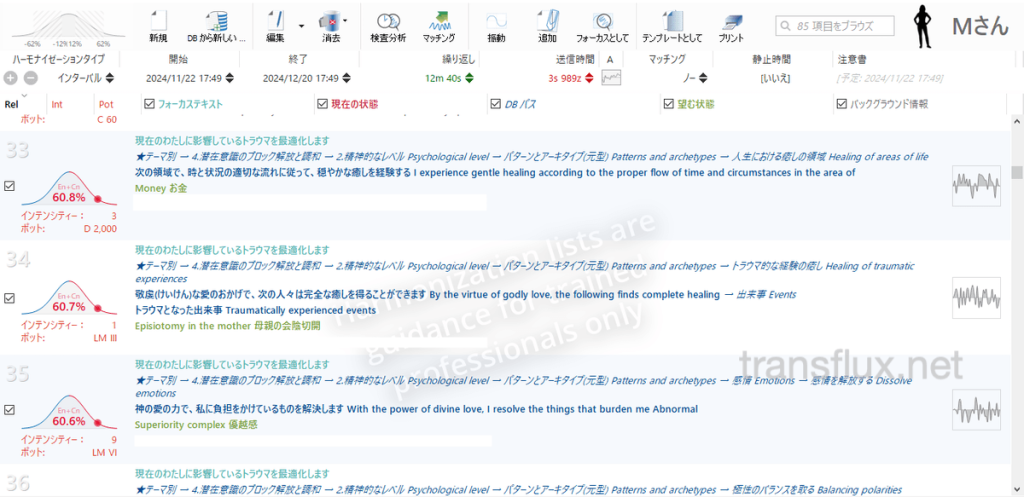Sort by Int column header
This screenshot has width=1024, height=497.
click(57, 104)
